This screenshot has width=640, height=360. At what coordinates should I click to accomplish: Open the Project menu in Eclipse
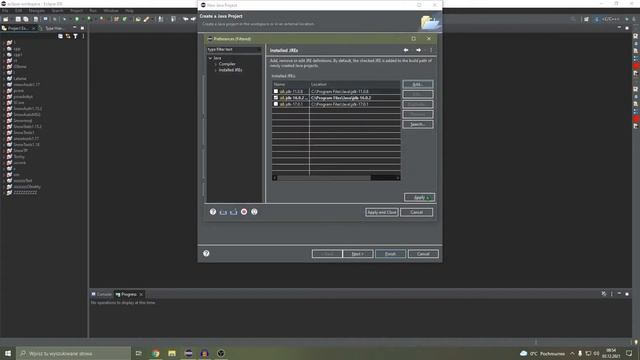pyautogui.click(x=76, y=11)
